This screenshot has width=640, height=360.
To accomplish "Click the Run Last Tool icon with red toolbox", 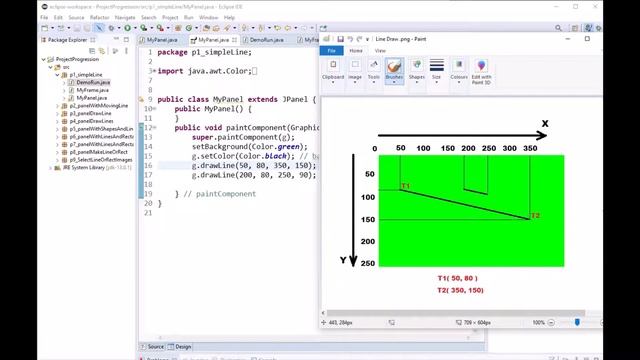I will [x=160, y=28].
